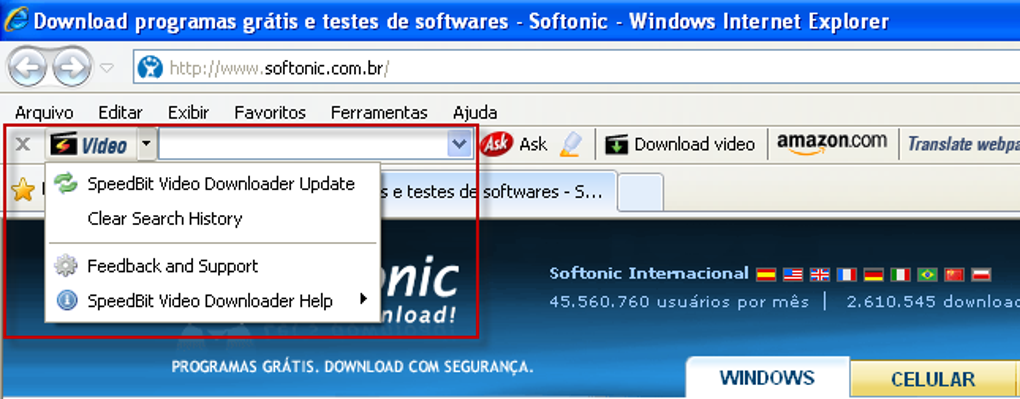Select the Brazil flag icon
The width and height of the screenshot is (1020, 399).
point(927,274)
